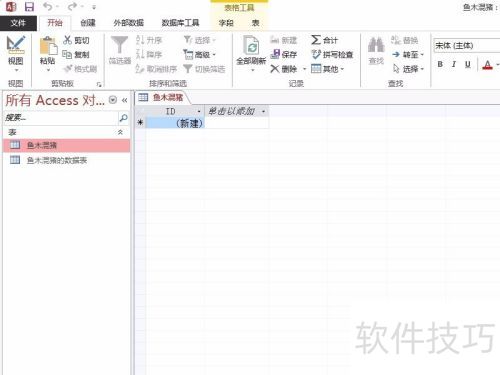Click the Redo arrow in the title bar

click(72, 7)
